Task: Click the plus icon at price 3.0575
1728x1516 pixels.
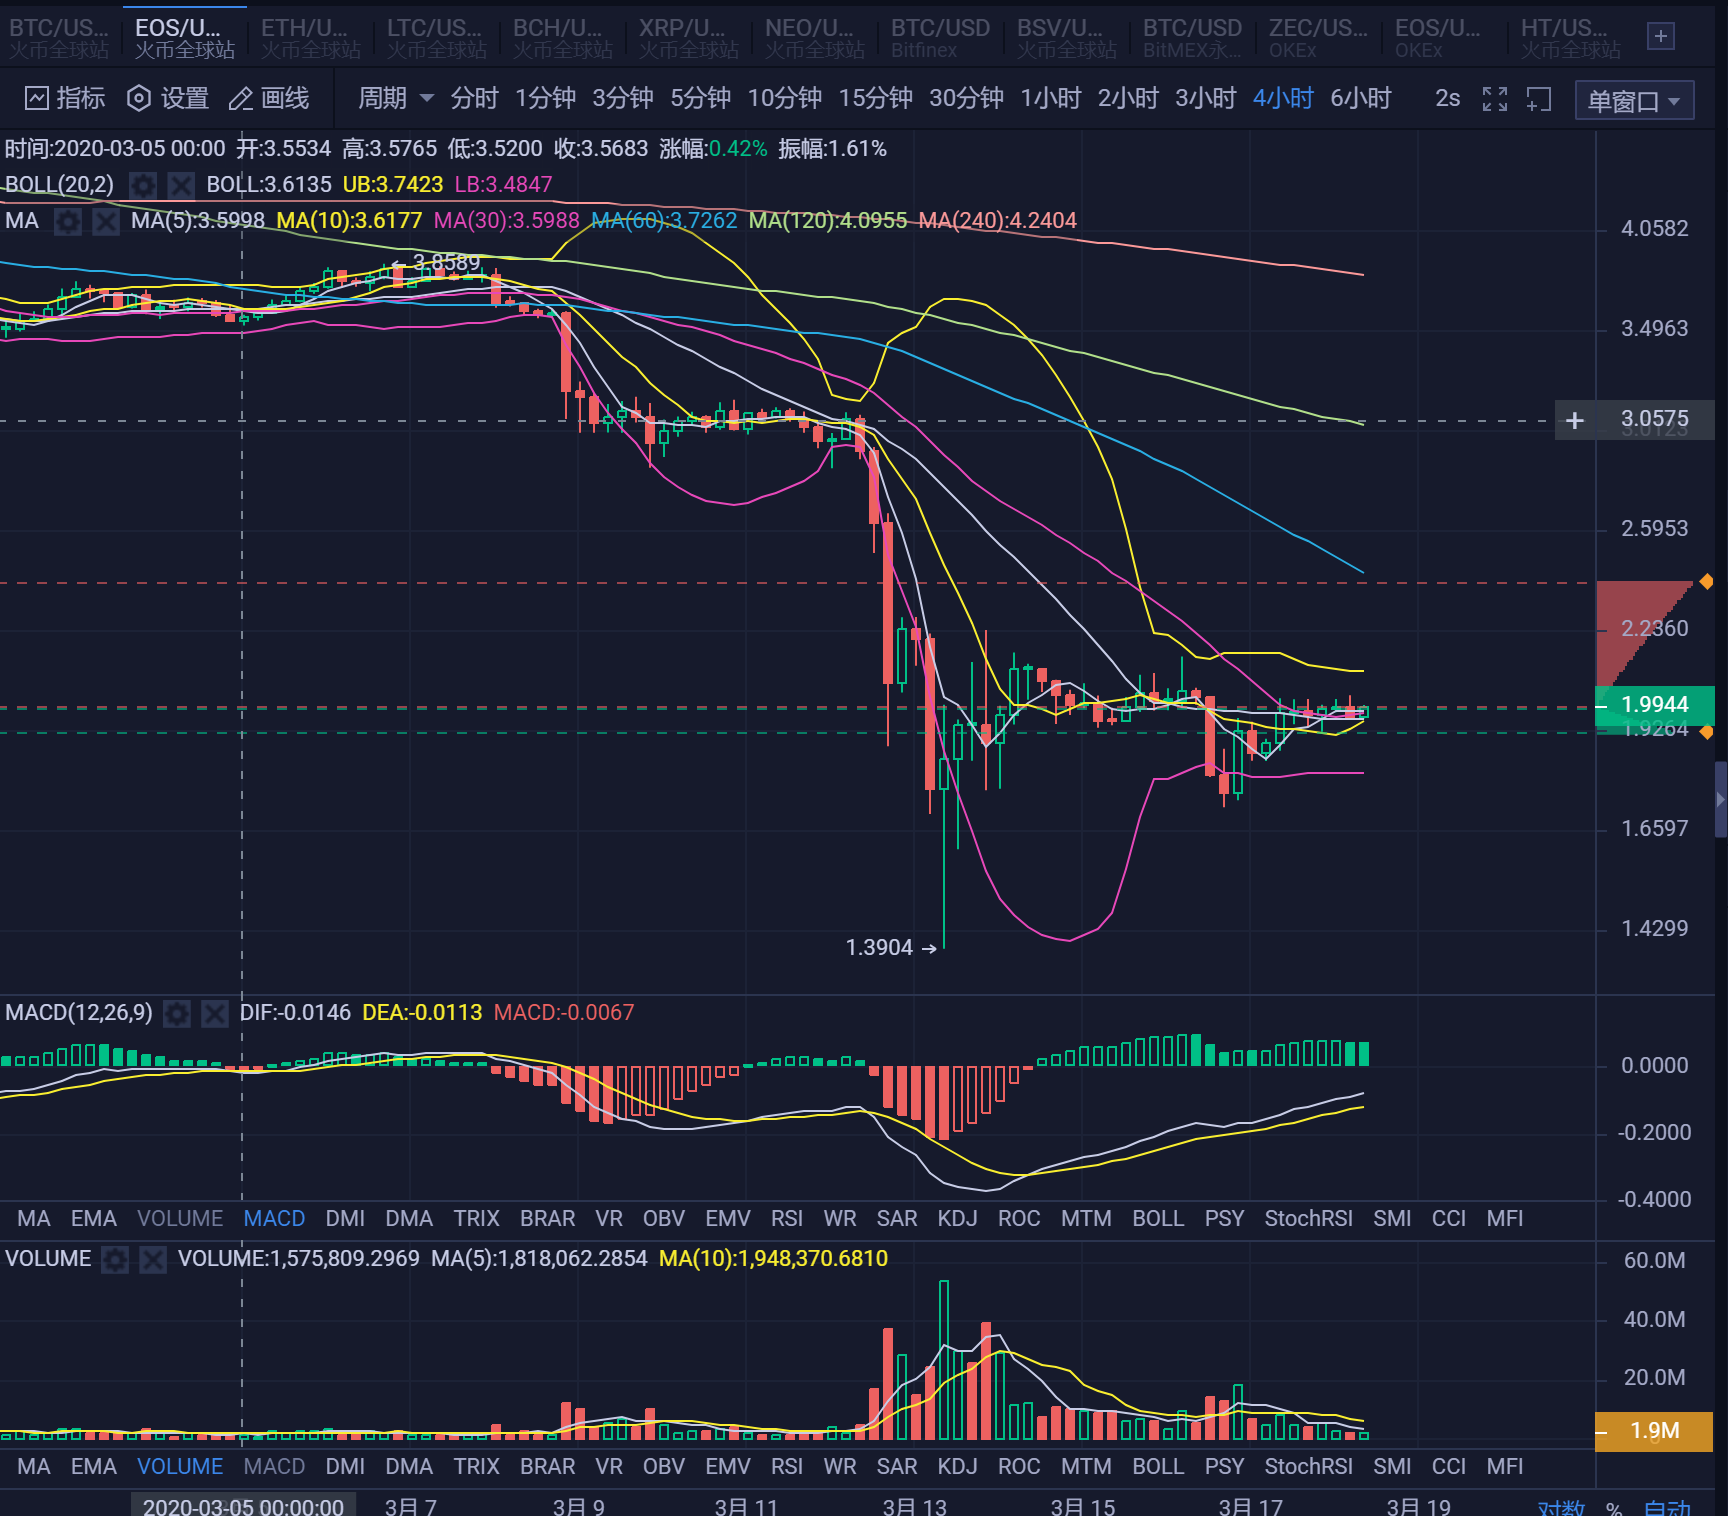Action: (x=1575, y=420)
